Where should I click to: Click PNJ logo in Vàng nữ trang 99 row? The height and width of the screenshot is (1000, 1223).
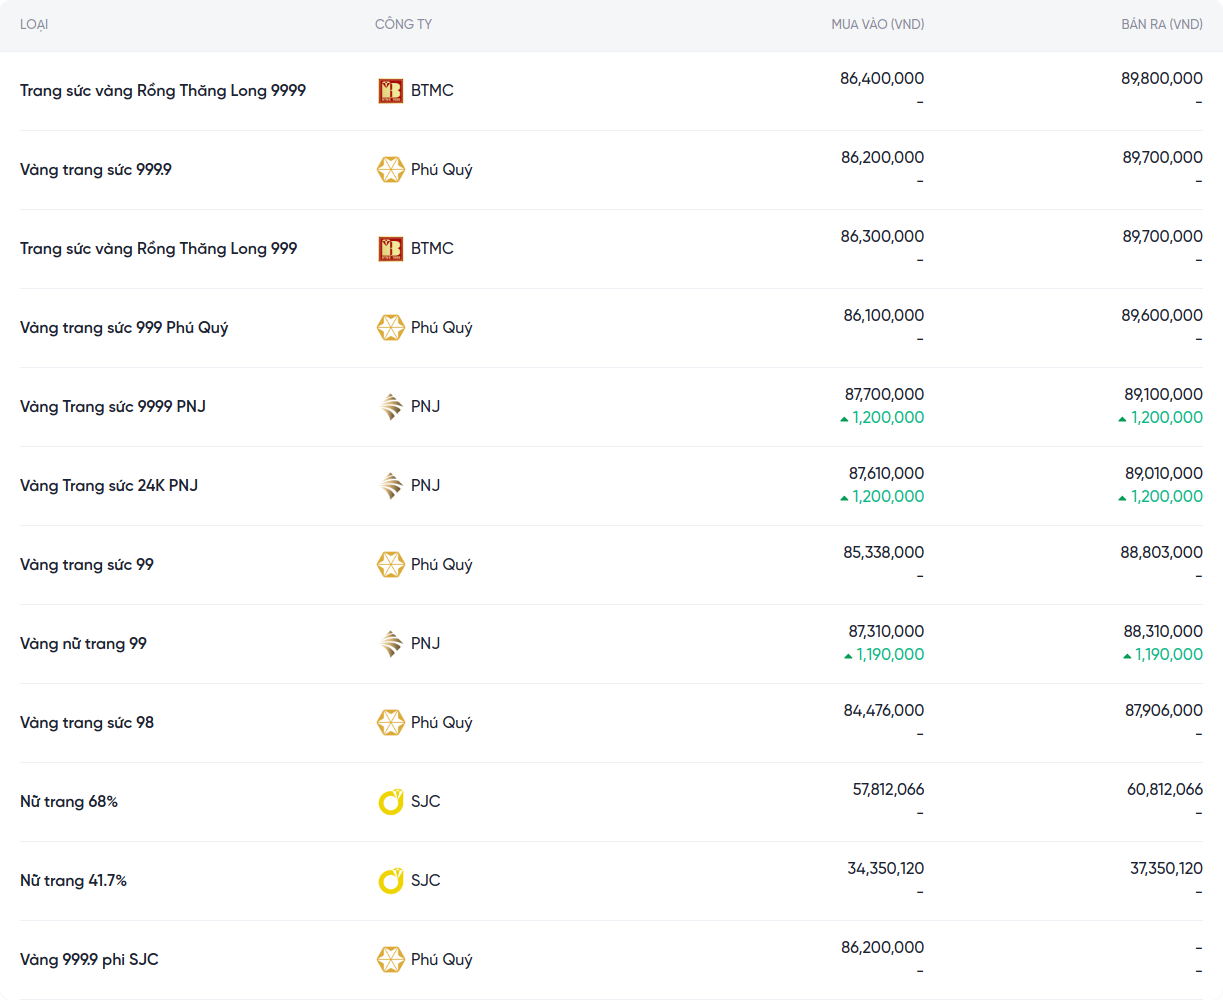coord(390,644)
